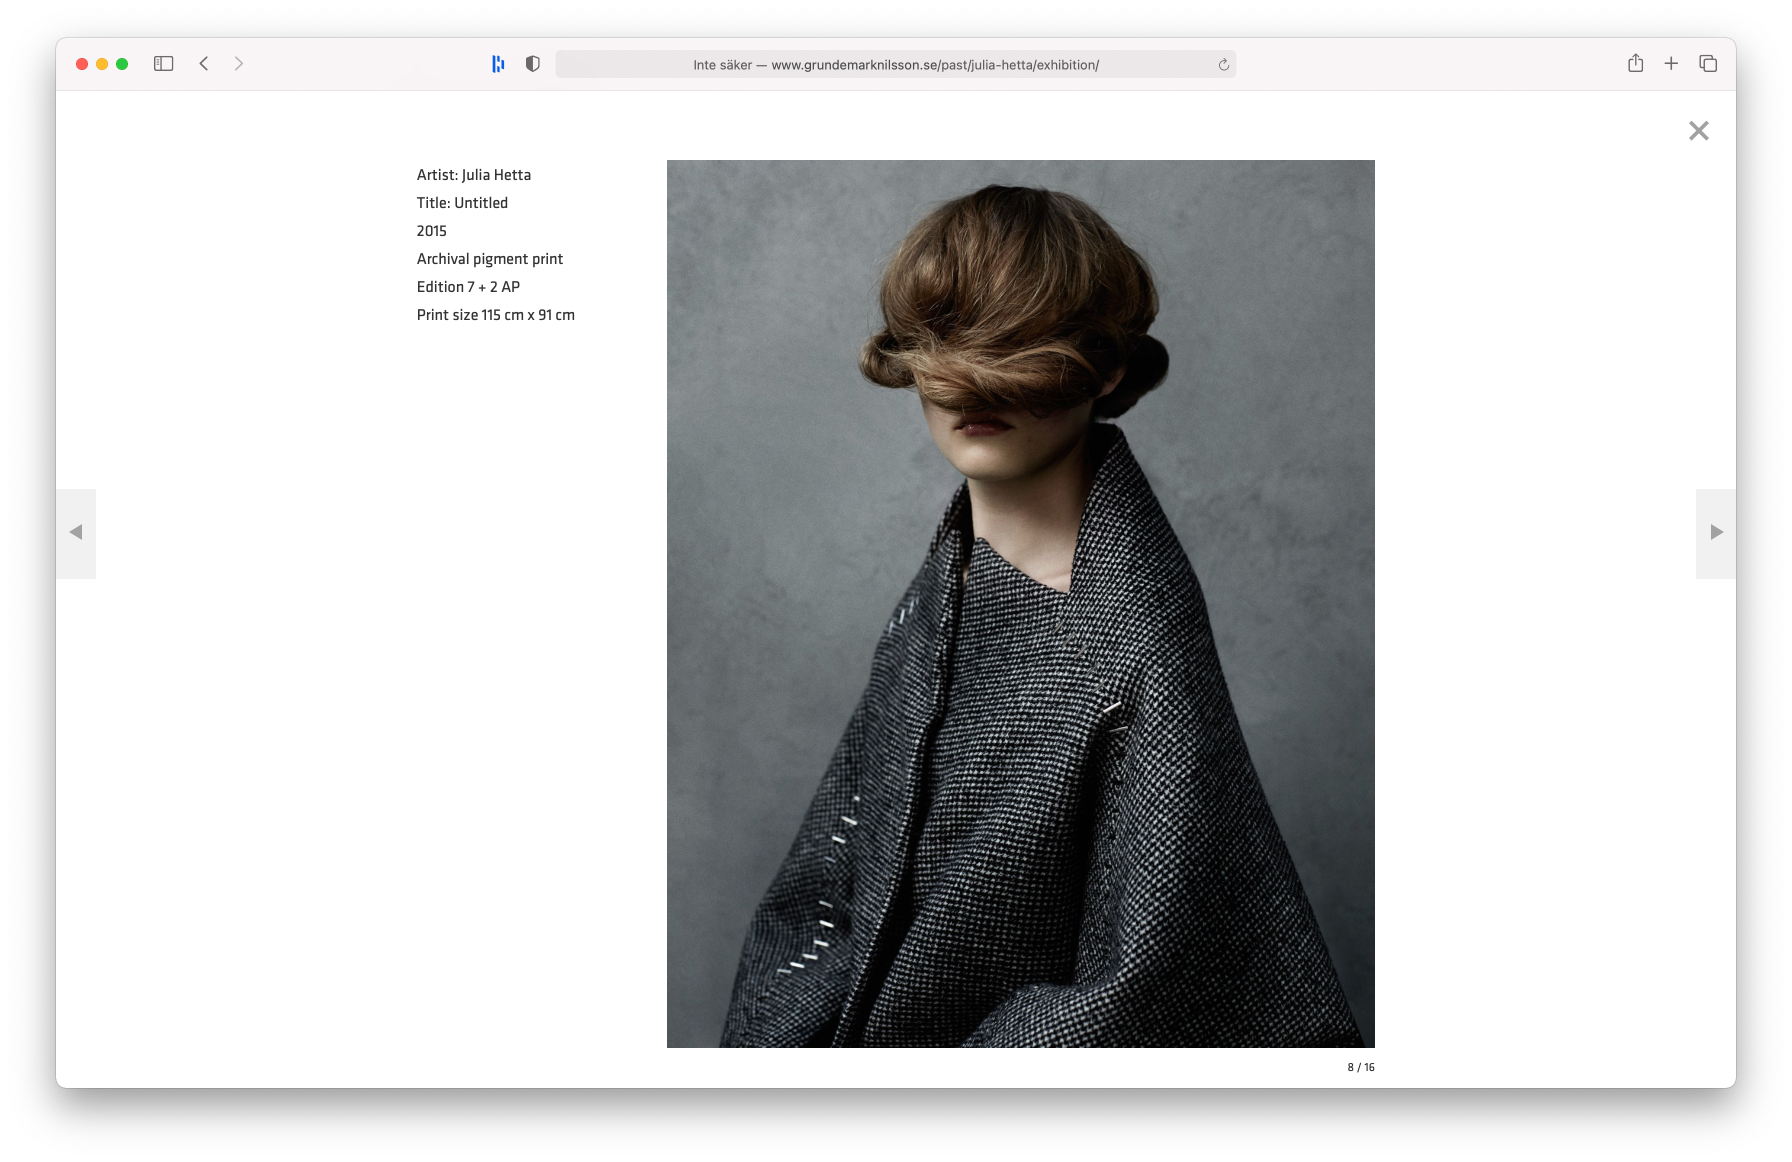Open a new tab with plus icon
The width and height of the screenshot is (1792, 1162).
tap(1671, 64)
